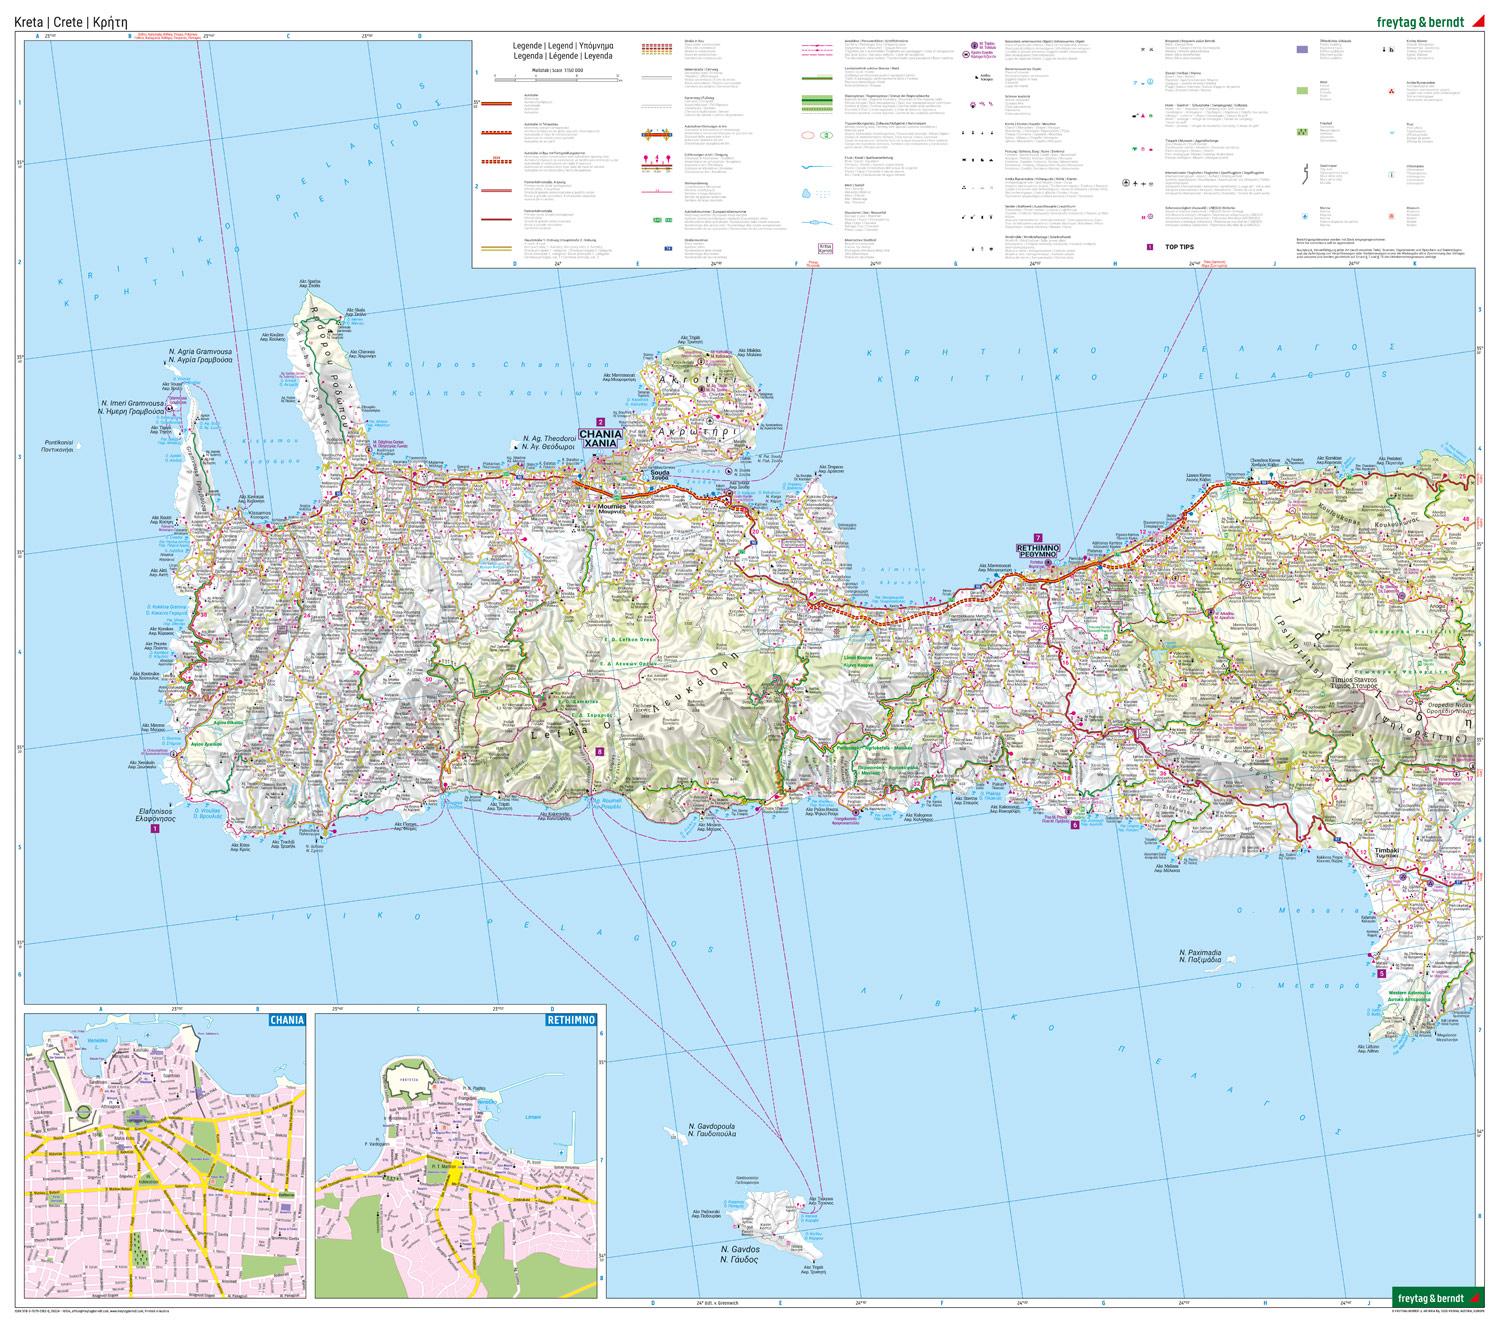Image resolution: width=1500 pixels, height=1331 pixels.
Task: Click the purple TOP TIPS number badge
Action: point(1150,247)
